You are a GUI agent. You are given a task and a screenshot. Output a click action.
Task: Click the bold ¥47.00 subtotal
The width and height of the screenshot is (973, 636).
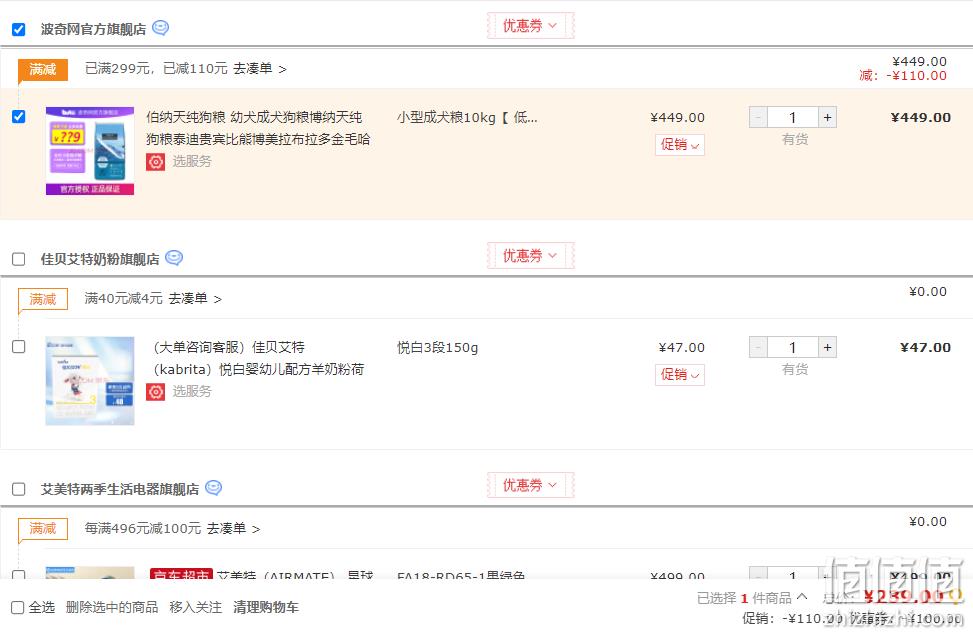click(x=925, y=347)
